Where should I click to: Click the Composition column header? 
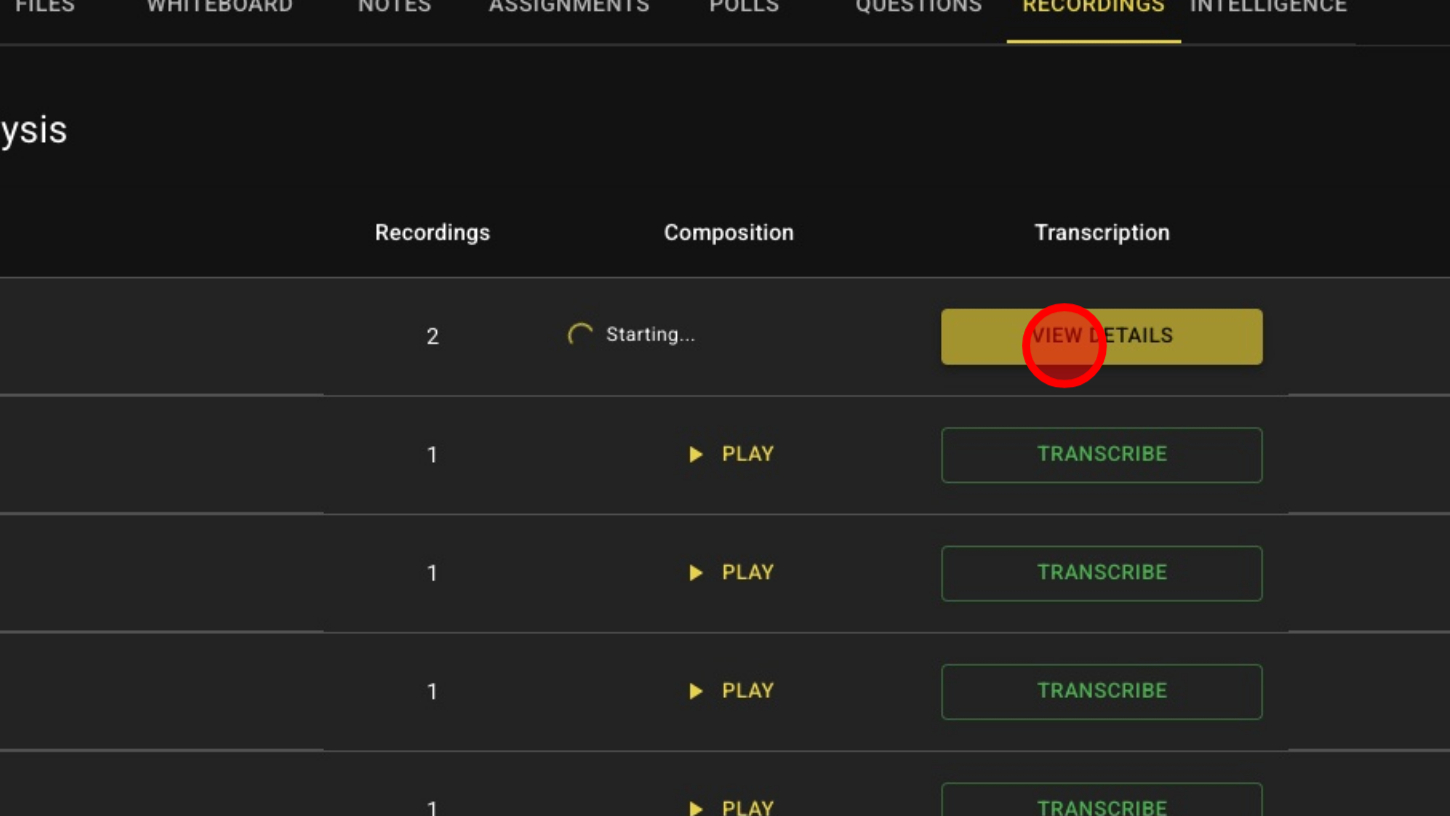tap(728, 232)
